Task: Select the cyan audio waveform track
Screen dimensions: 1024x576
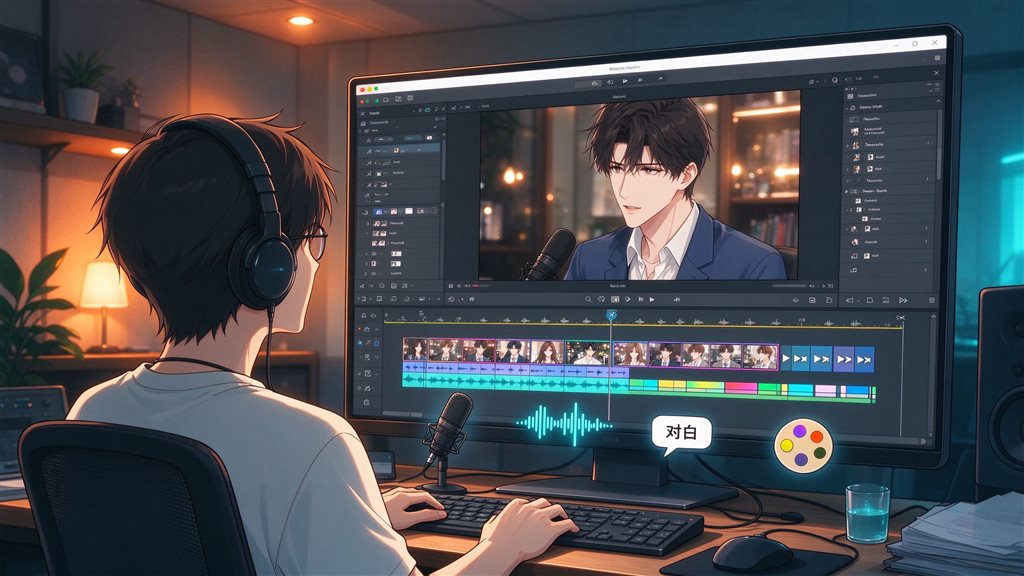Action: (x=516, y=383)
